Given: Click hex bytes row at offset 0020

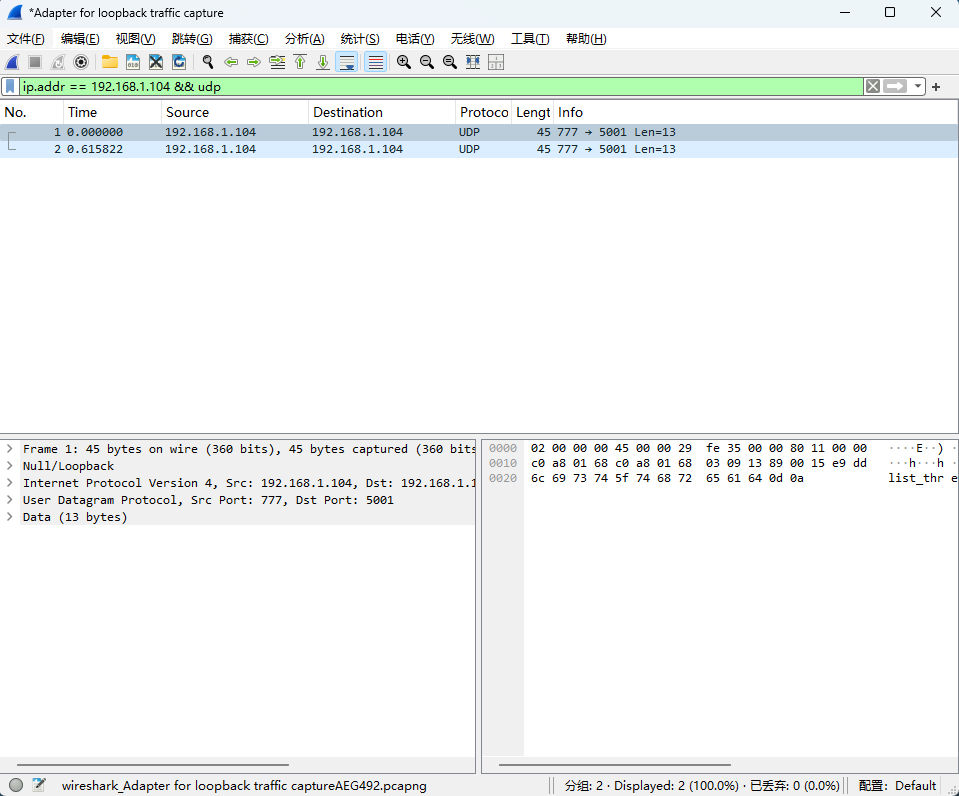Looking at the screenshot, I should pos(667,478).
